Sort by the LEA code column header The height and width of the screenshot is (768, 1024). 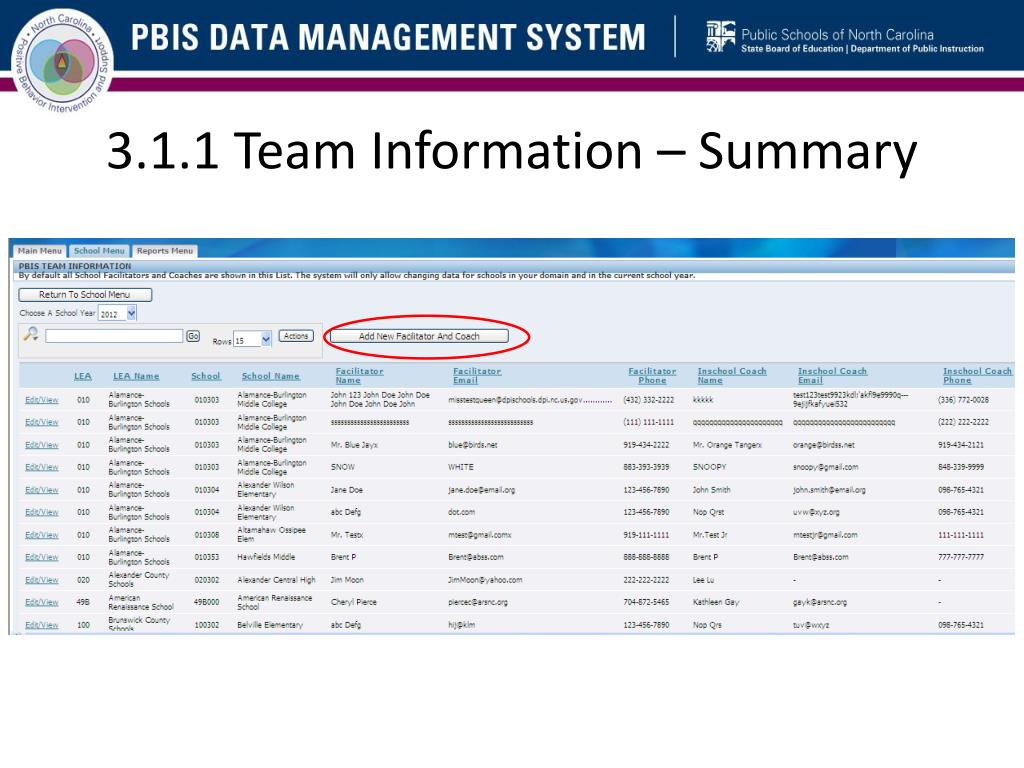coord(83,376)
